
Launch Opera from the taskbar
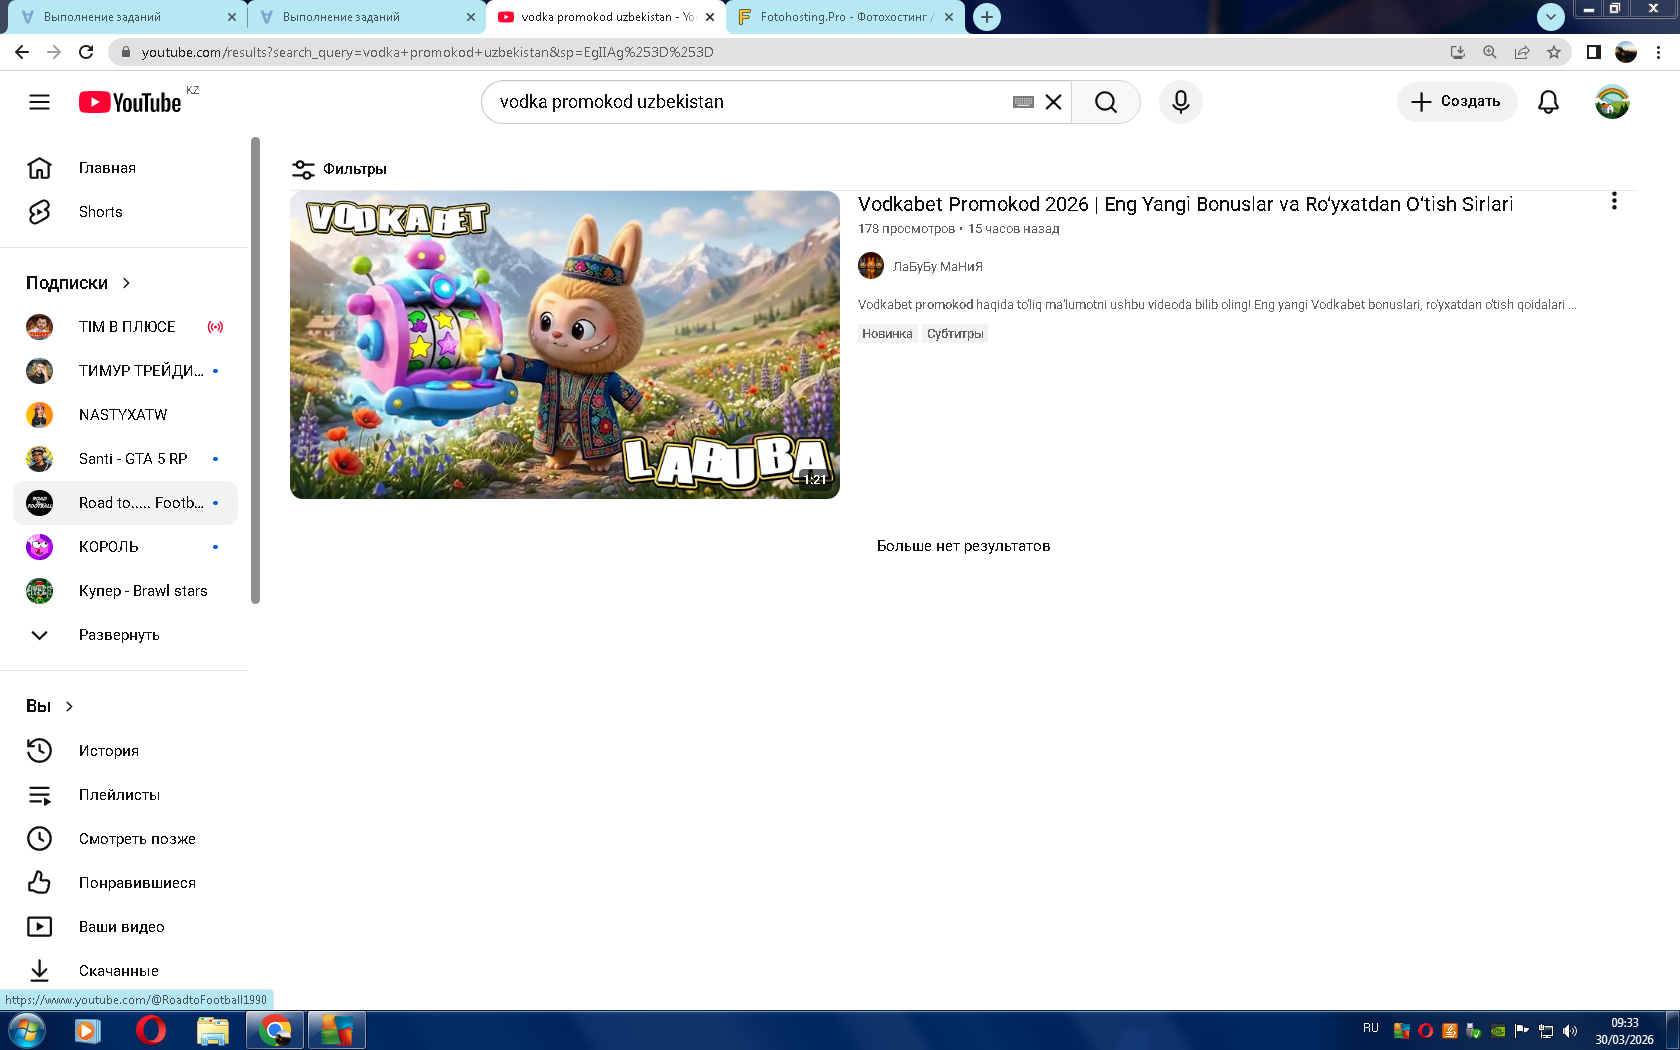pyautogui.click(x=150, y=1030)
